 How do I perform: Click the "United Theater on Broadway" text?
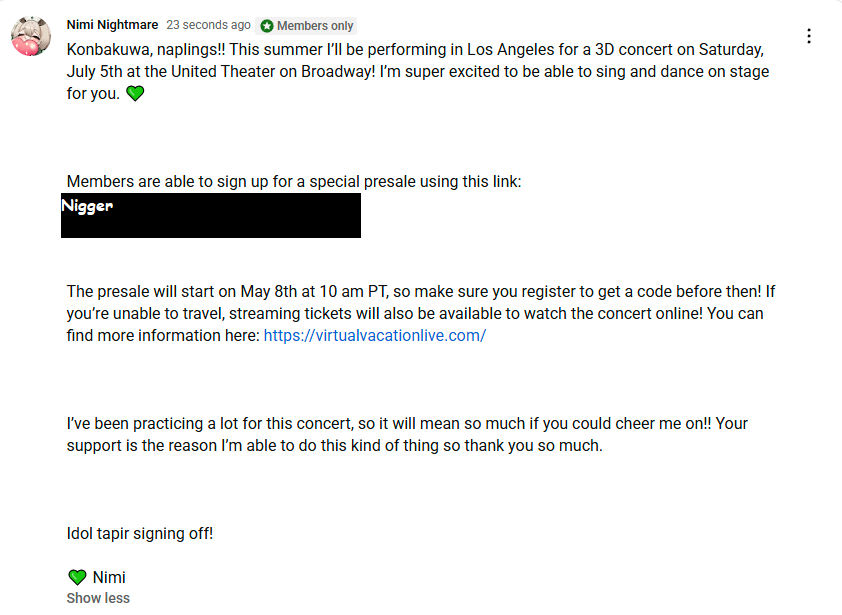click(273, 72)
